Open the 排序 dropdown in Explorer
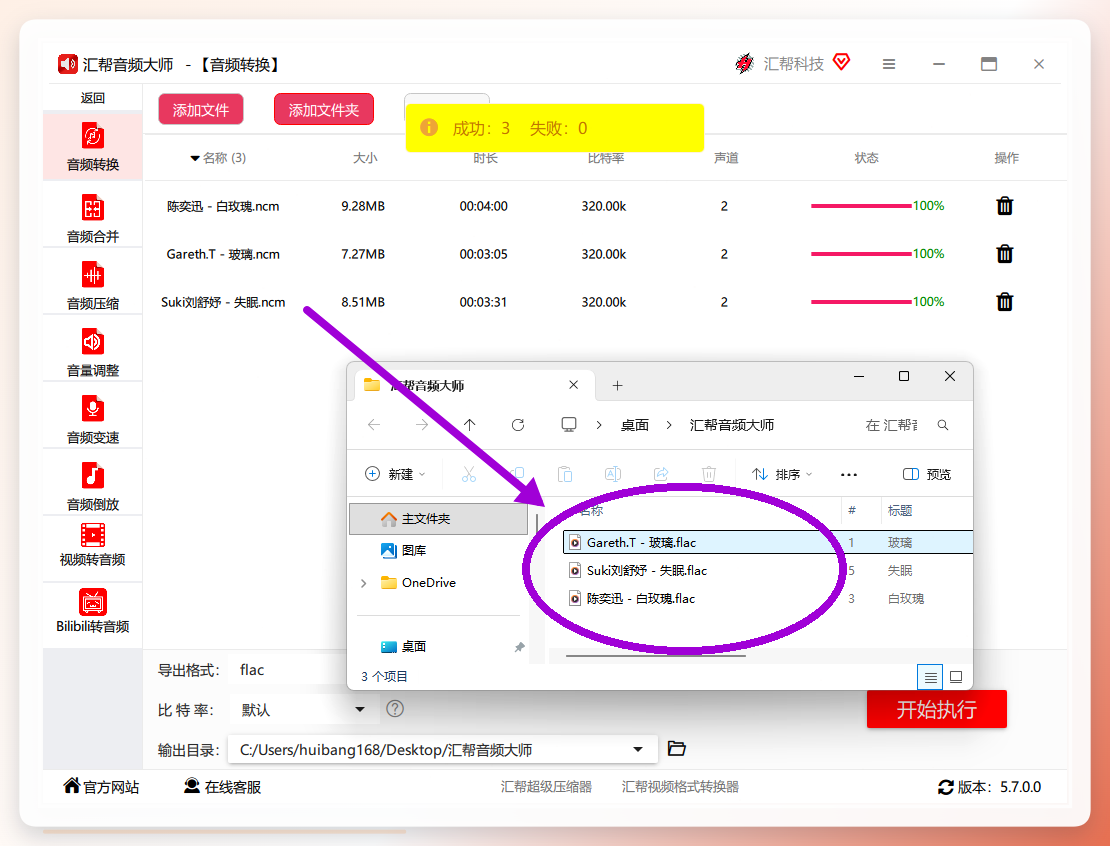The height and width of the screenshot is (846, 1110). pyautogui.click(x=782, y=474)
